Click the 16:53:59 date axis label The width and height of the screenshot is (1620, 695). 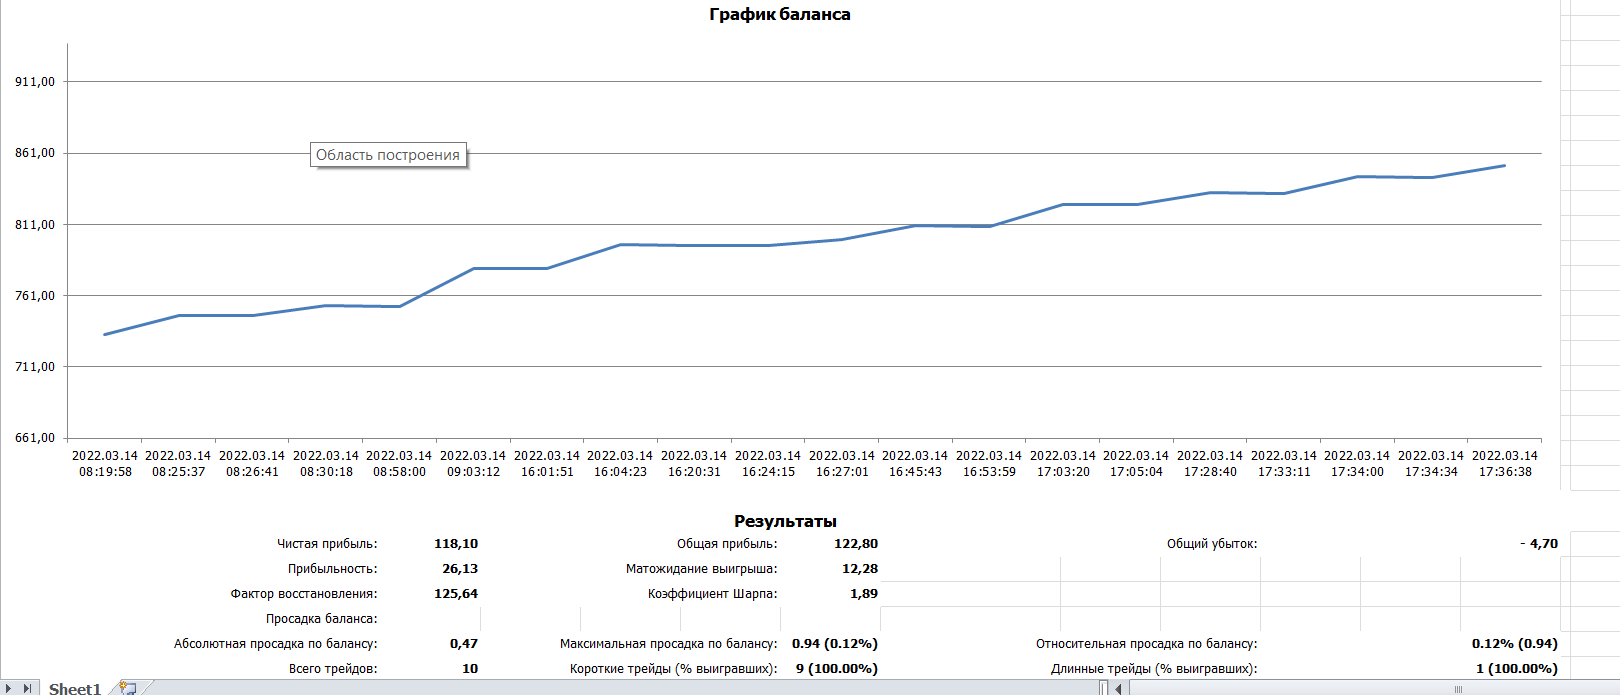click(x=989, y=464)
